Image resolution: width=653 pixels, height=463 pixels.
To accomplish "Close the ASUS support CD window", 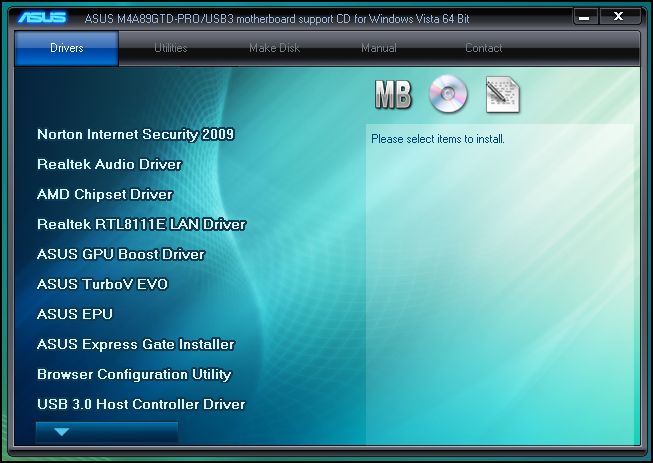I will click(x=619, y=17).
